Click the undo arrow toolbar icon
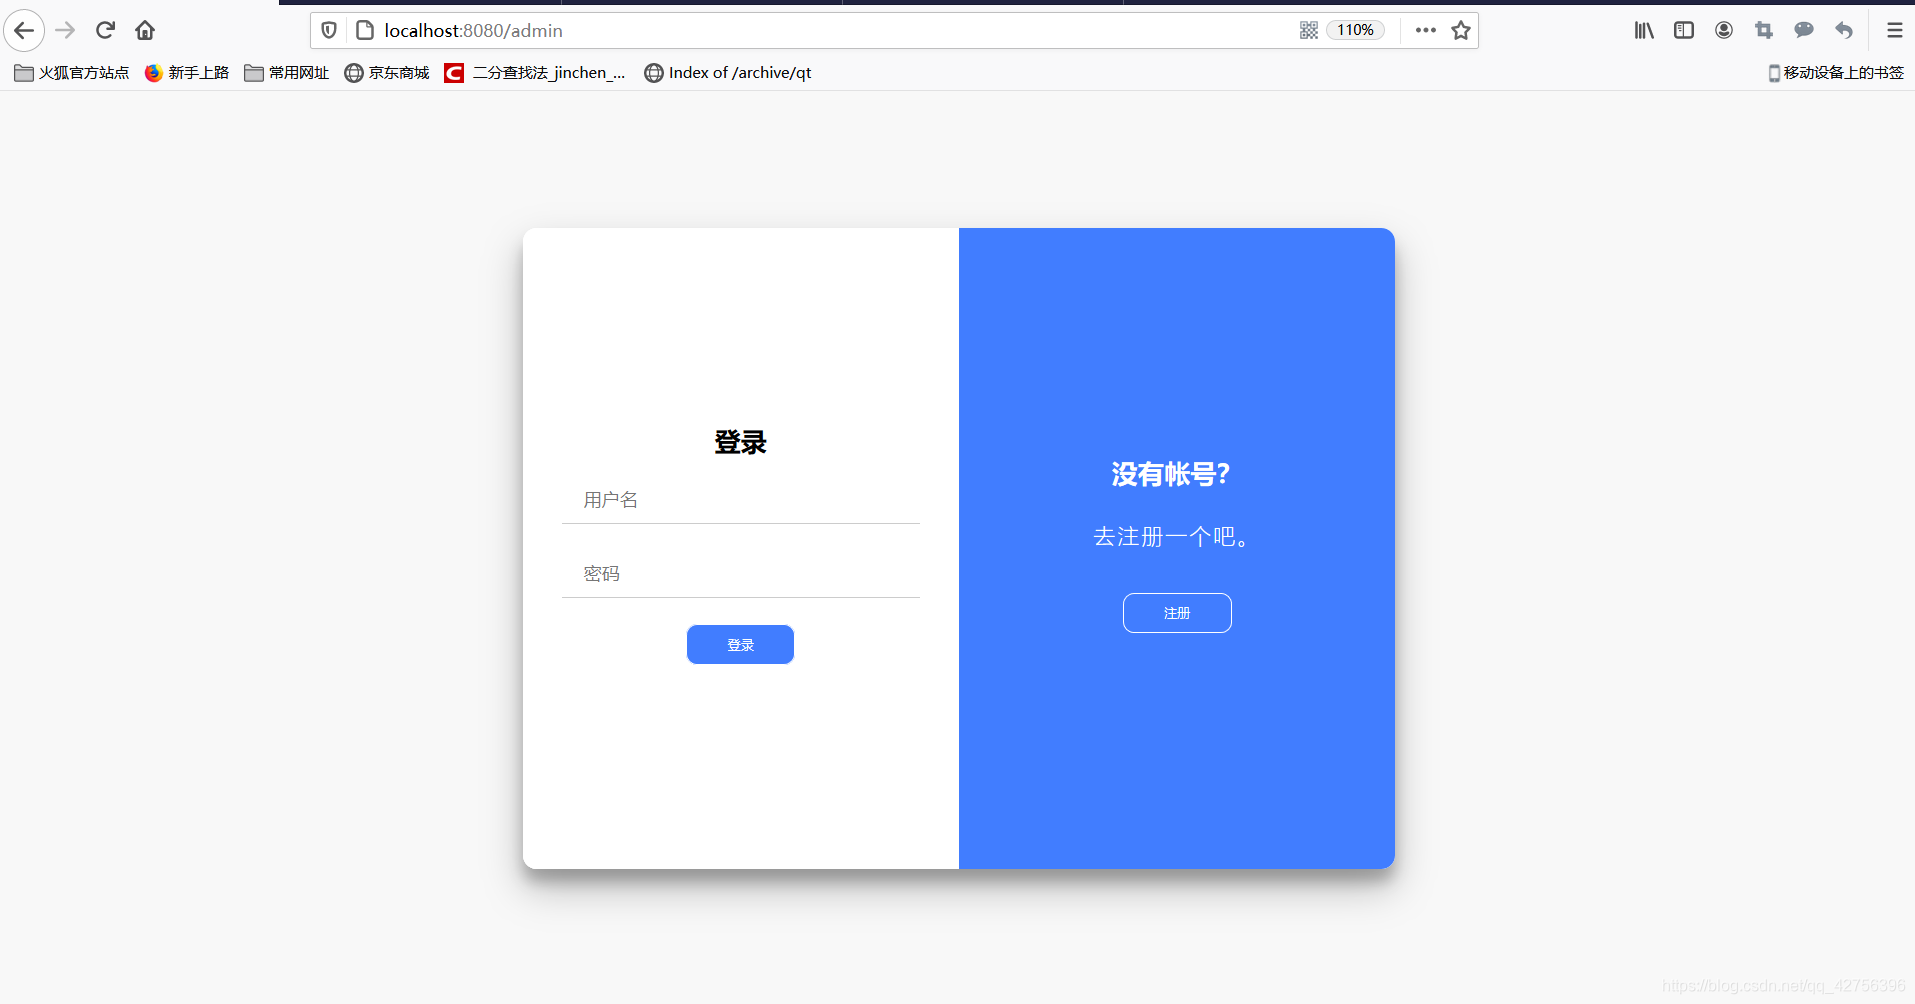 [x=1844, y=30]
